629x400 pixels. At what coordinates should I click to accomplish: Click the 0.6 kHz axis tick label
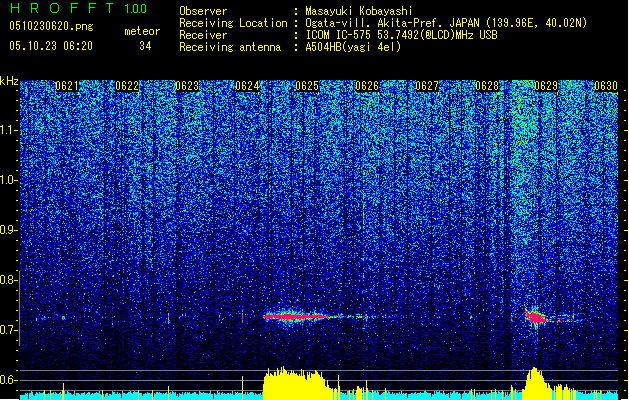click(x=8, y=380)
